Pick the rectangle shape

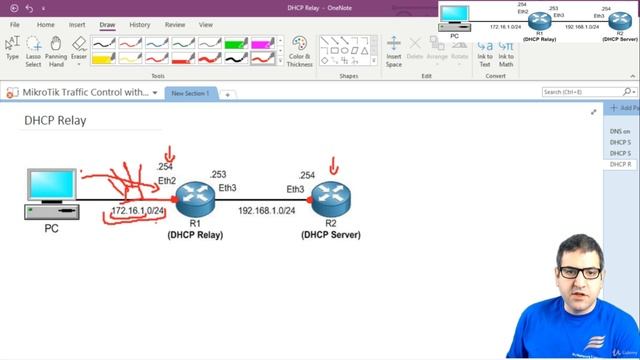click(335, 51)
